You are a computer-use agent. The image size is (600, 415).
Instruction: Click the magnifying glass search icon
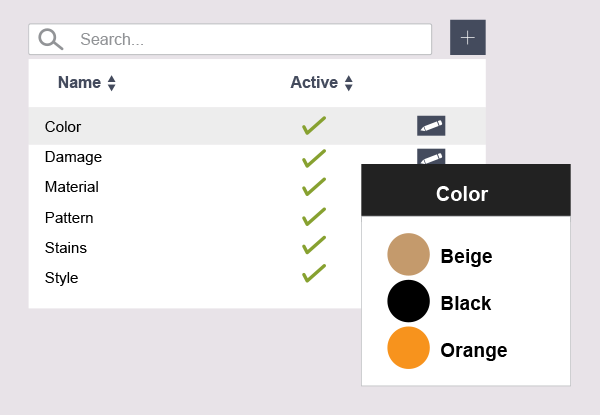[x=50, y=39]
